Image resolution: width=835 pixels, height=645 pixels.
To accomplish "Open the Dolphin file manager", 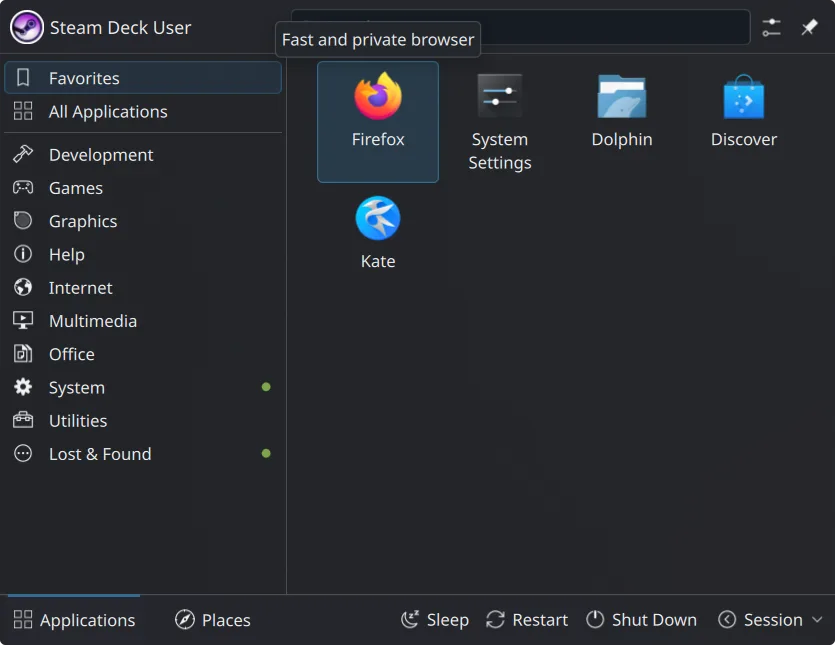I will pos(621,121).
